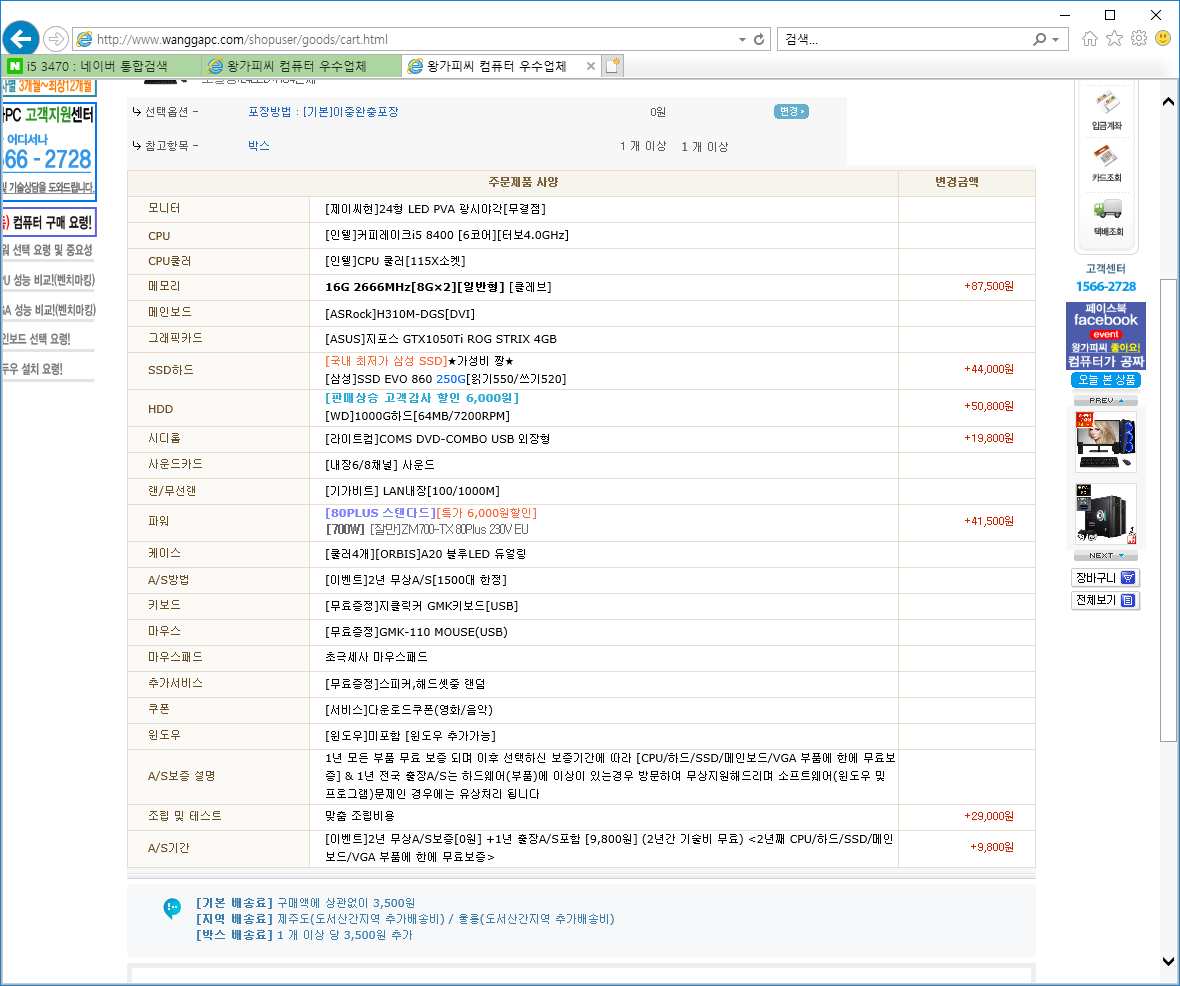Open the 컴퓨터 구매 요령 sidebar banner
The image size is (1180, 986).
pyautogui.click(x=49, y=222)
